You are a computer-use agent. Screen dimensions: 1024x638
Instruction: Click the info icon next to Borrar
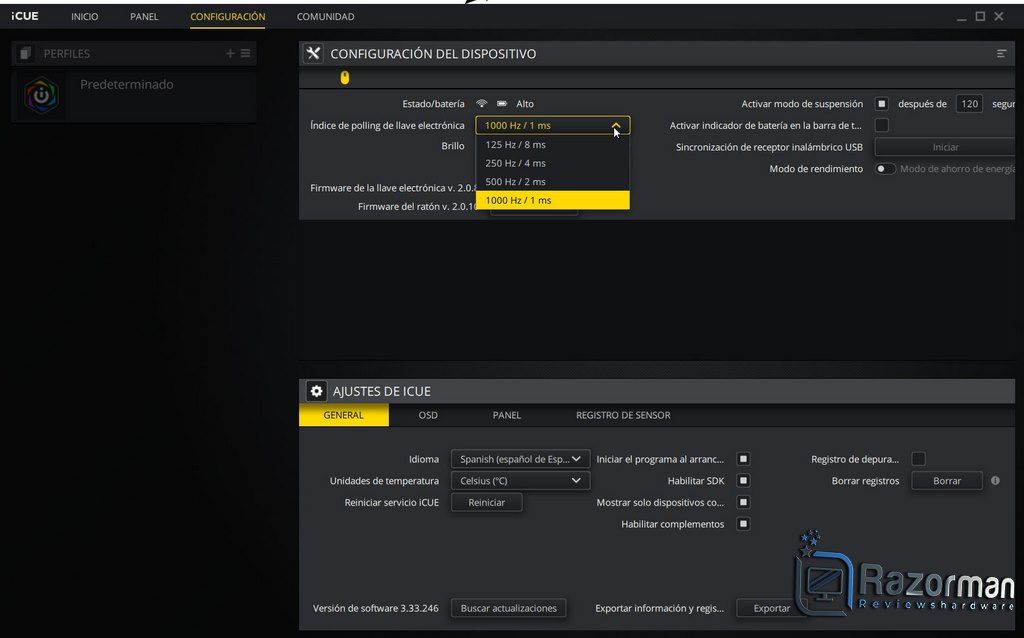click(x=995, y=481)
